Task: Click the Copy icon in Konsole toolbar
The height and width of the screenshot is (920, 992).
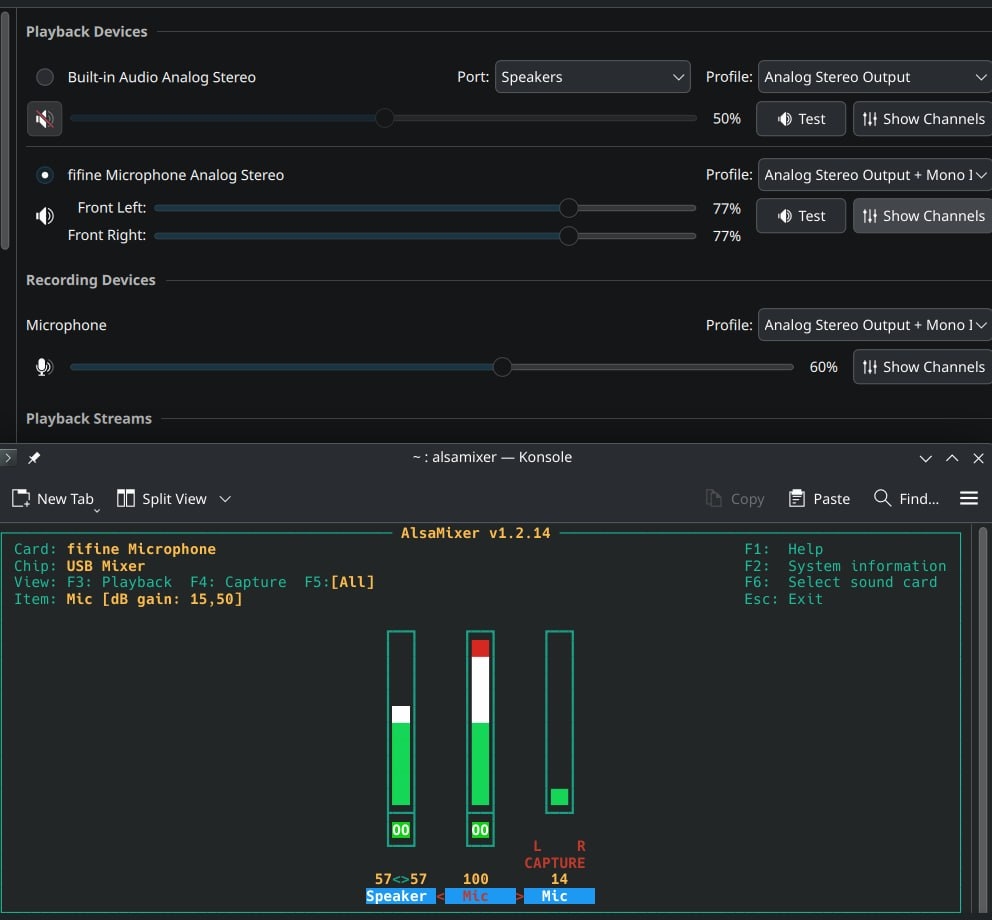Action: click(714, 499)
